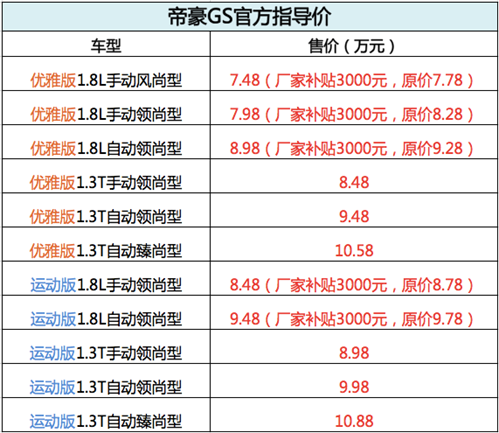Select the 运动版1.3T手动领尚型 row
This screenshot has height=433, width=499.
(x=250, y=353)
